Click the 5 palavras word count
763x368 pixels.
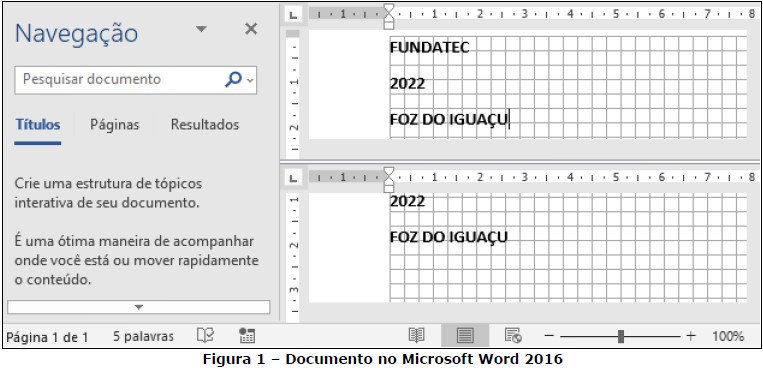(x=144, y=336)
